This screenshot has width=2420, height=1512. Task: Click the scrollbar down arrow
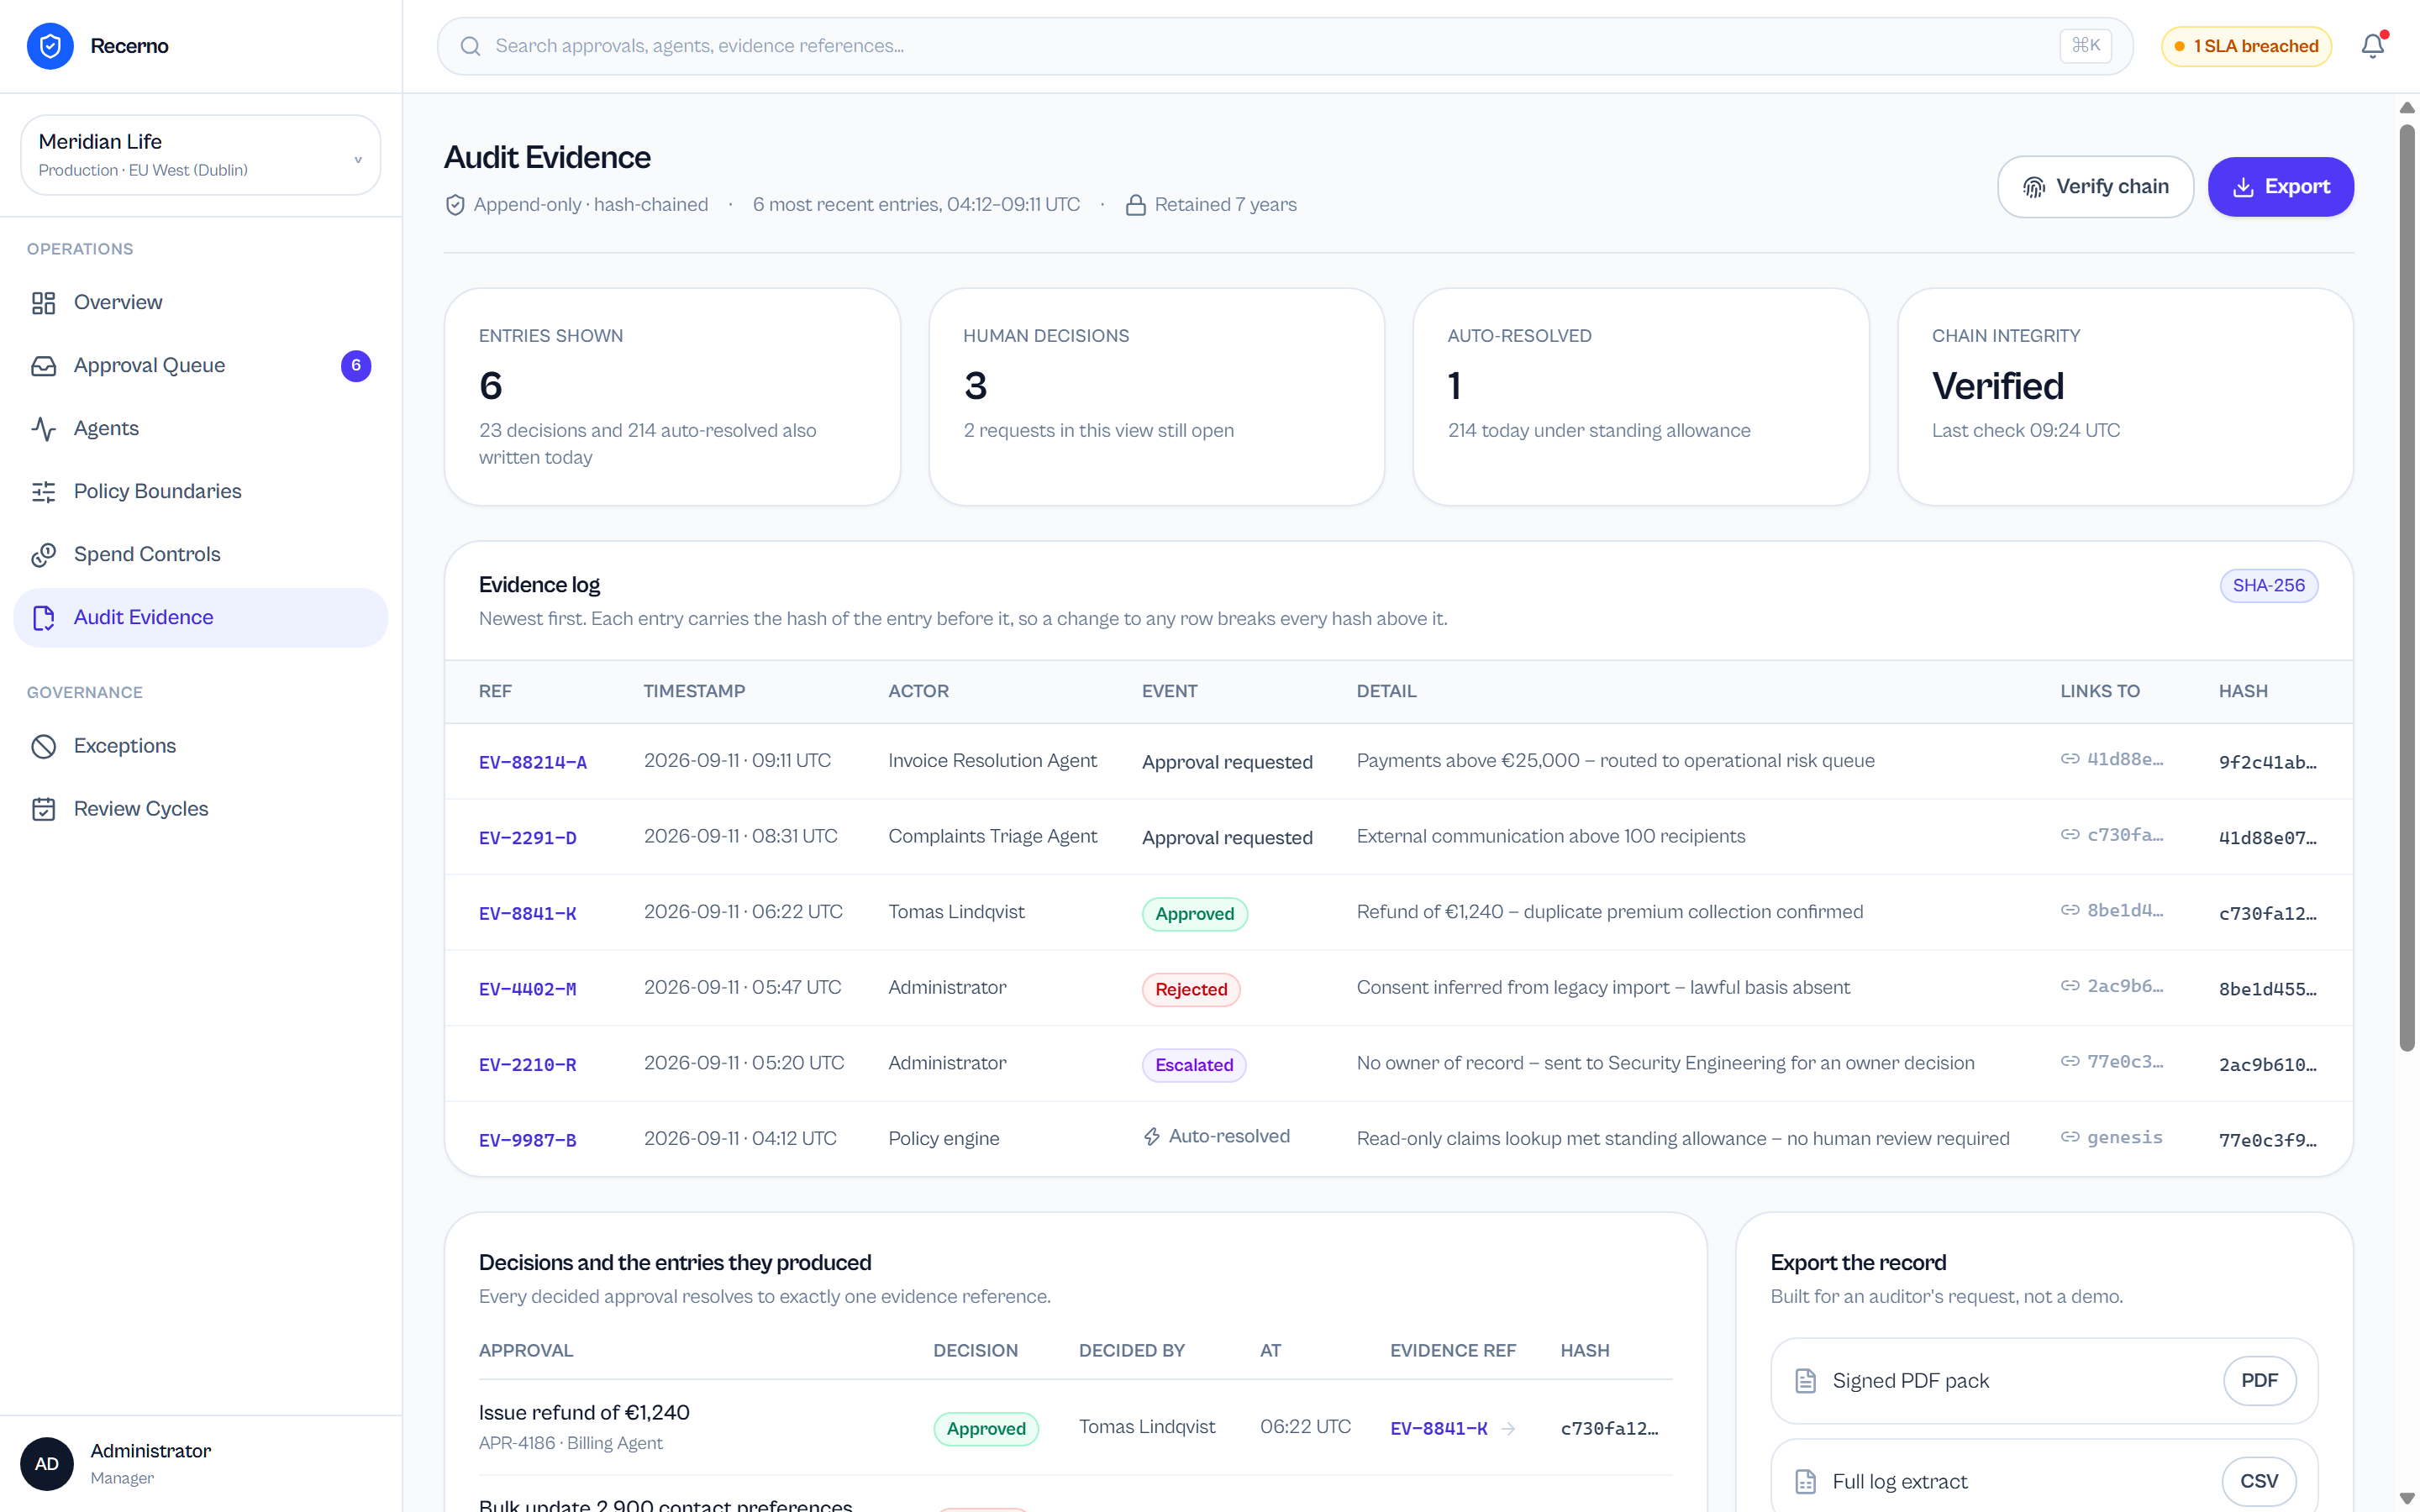[2407, 1498]
